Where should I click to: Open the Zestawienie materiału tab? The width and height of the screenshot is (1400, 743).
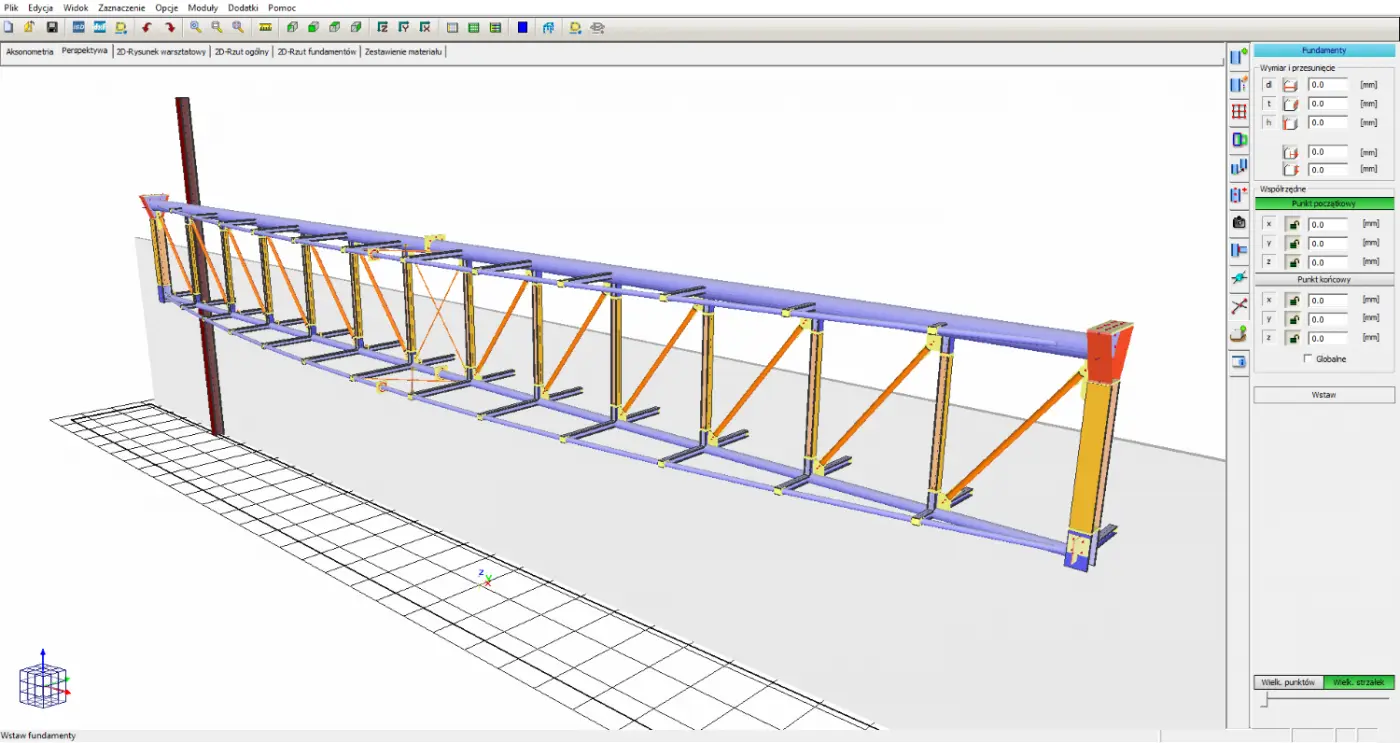tap(403, 51)
